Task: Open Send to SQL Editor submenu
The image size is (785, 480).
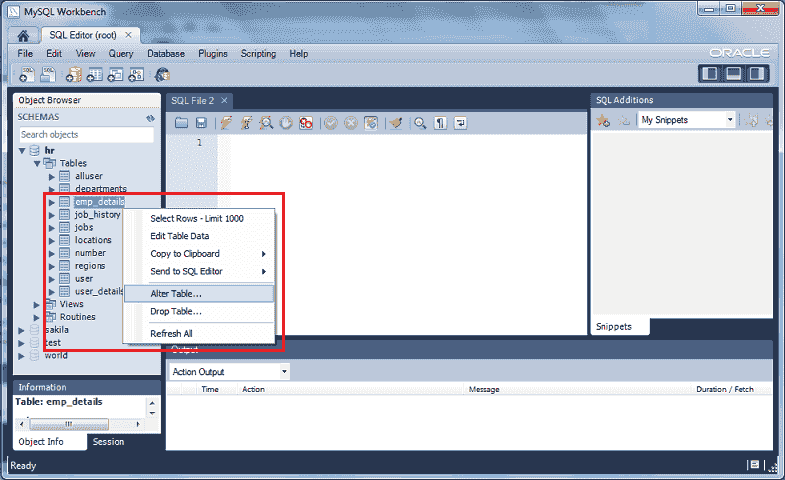Action: pyautogui.click(x=199, y=271)
